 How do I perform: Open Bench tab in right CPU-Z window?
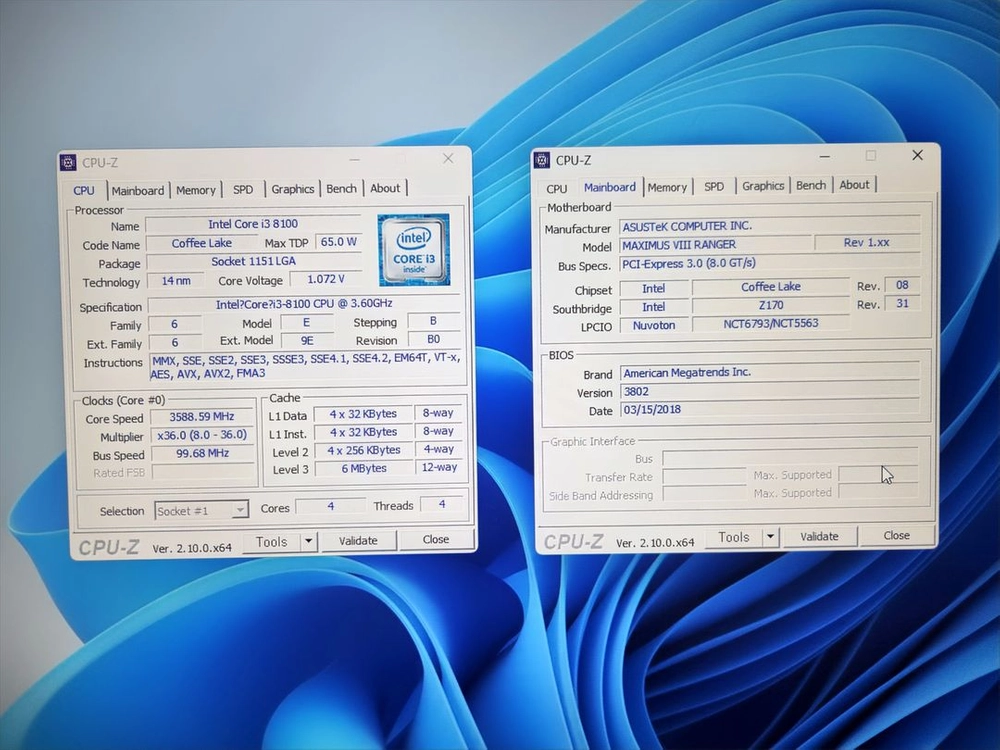(x=811, y=185)
